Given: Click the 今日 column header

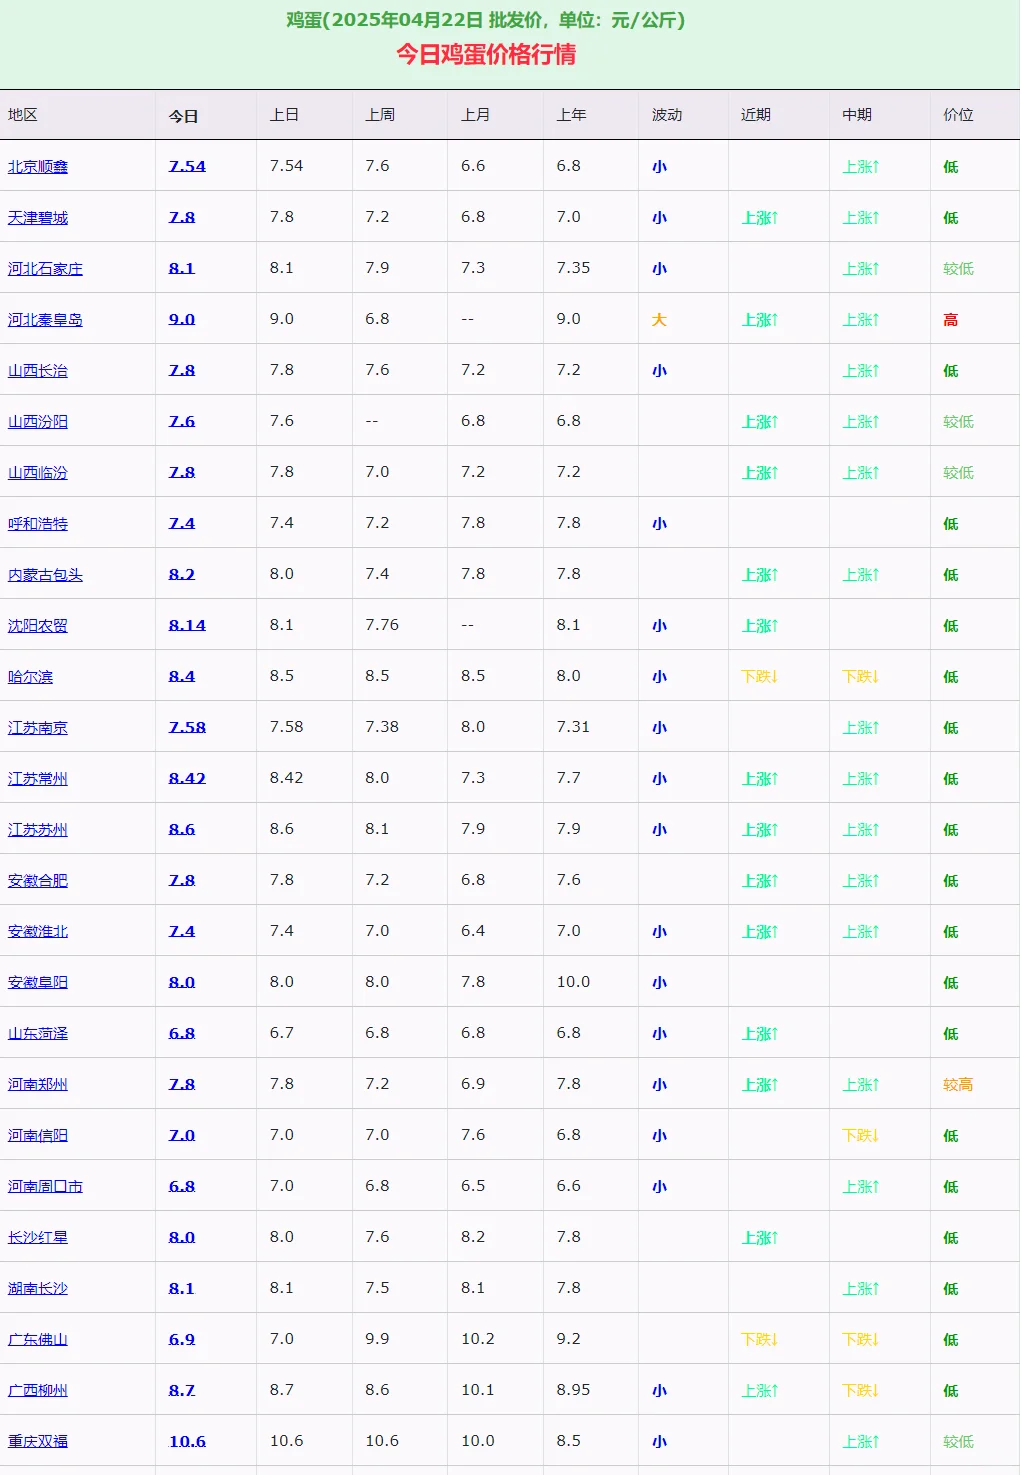Looking at the screenshot, I should pos(184,116).
